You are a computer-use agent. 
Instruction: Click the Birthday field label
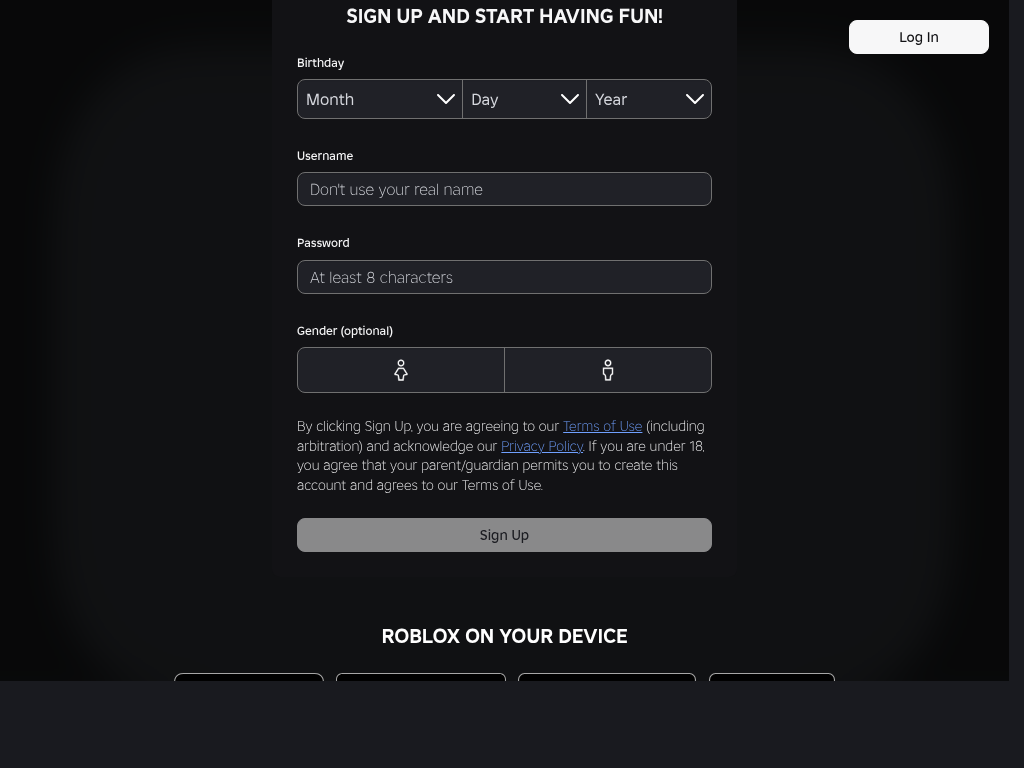pyautogui.click(x=320, y=63)
